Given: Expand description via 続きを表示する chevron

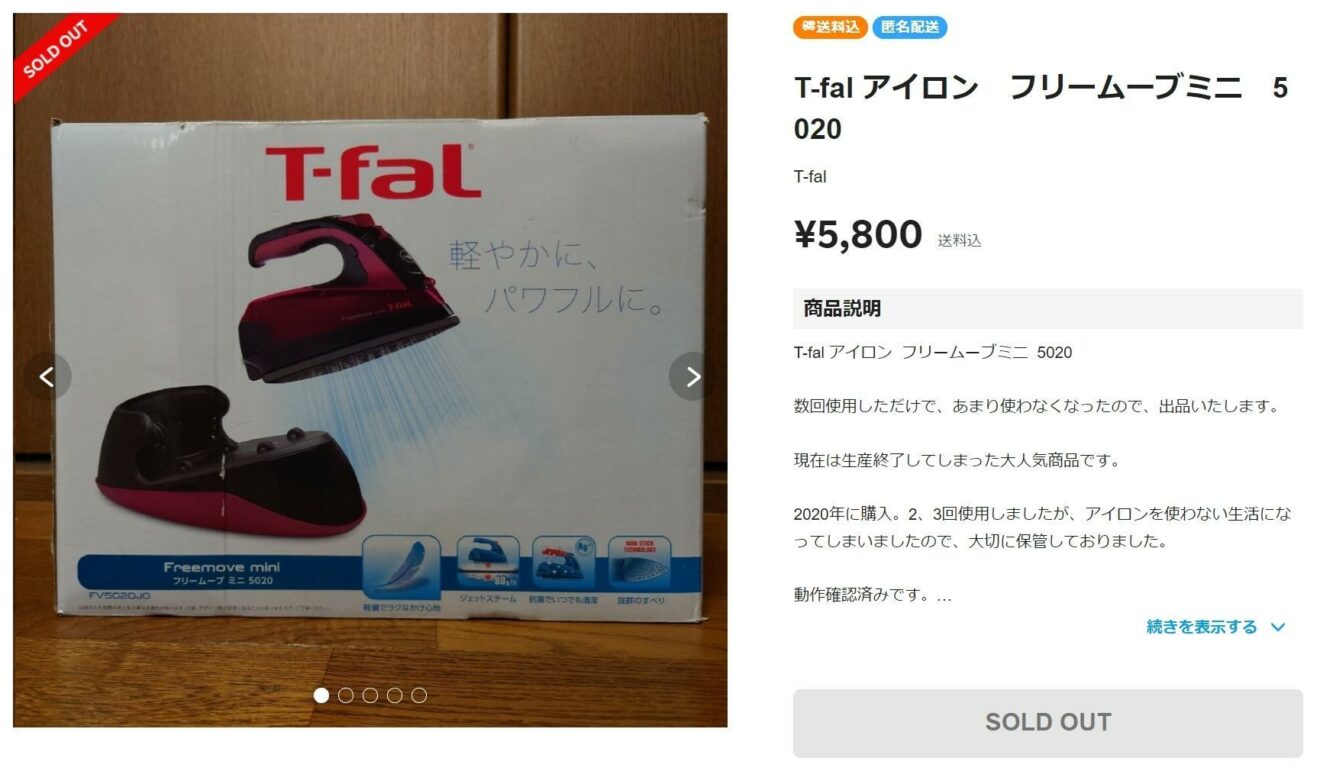Looking at the screenshot, I should coord(1277,627).
